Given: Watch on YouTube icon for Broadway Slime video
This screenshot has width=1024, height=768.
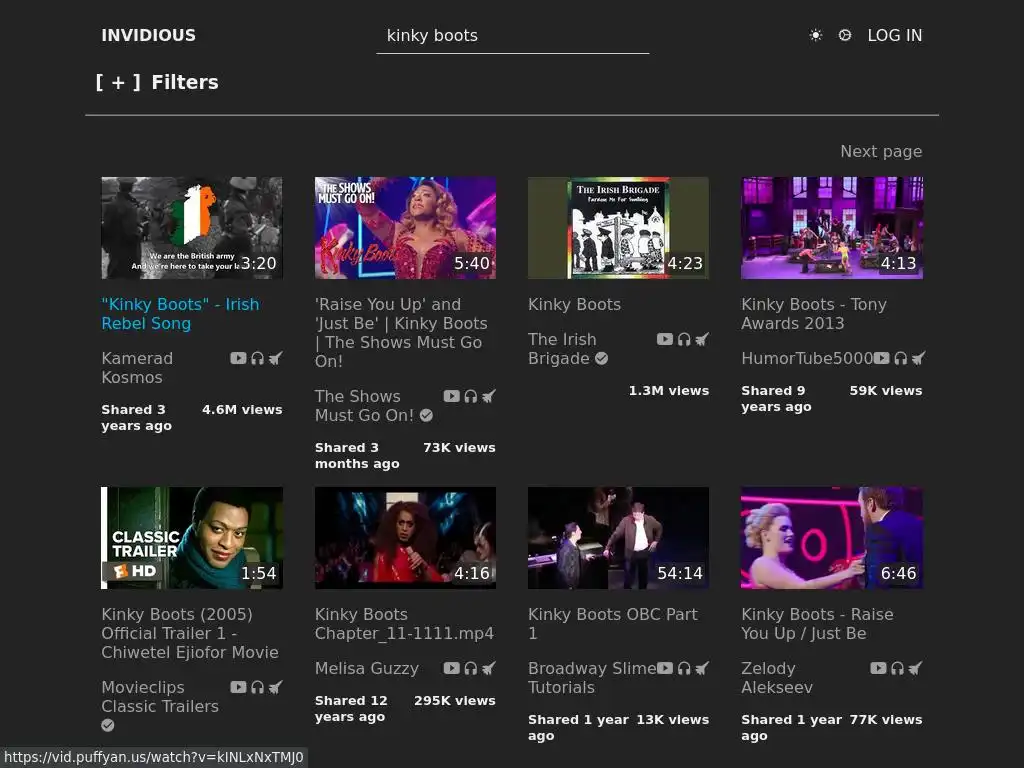Looking at the screenshot, I should coord(665,668).
